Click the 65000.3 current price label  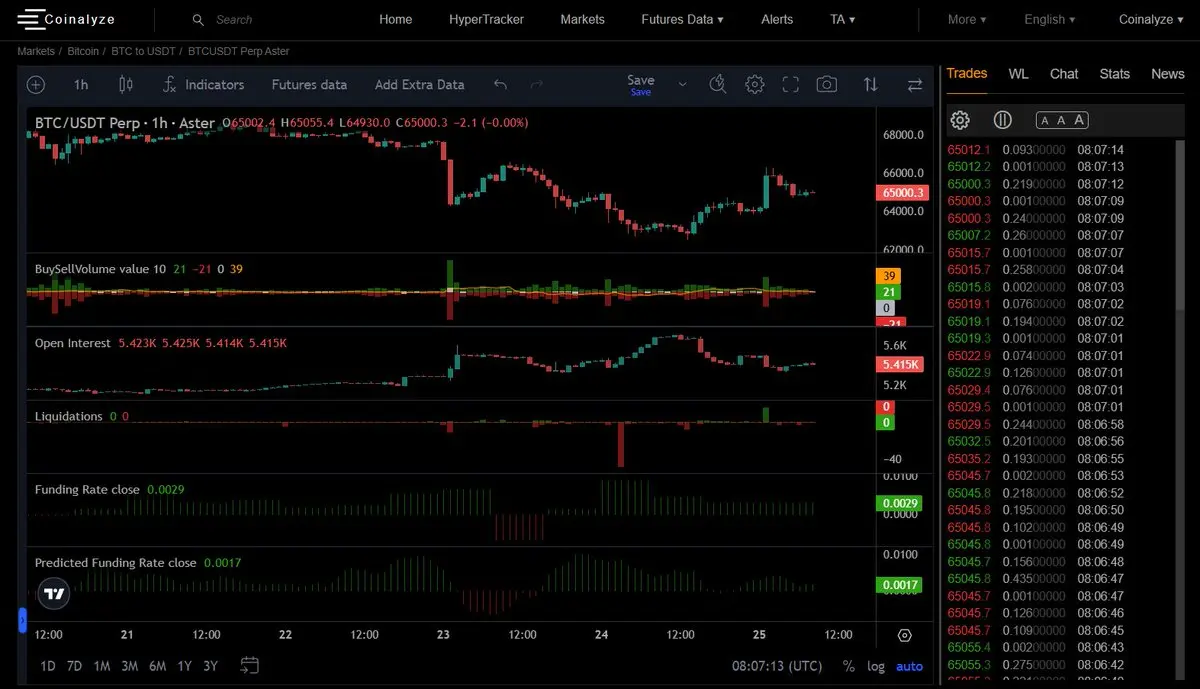point(902,192)
